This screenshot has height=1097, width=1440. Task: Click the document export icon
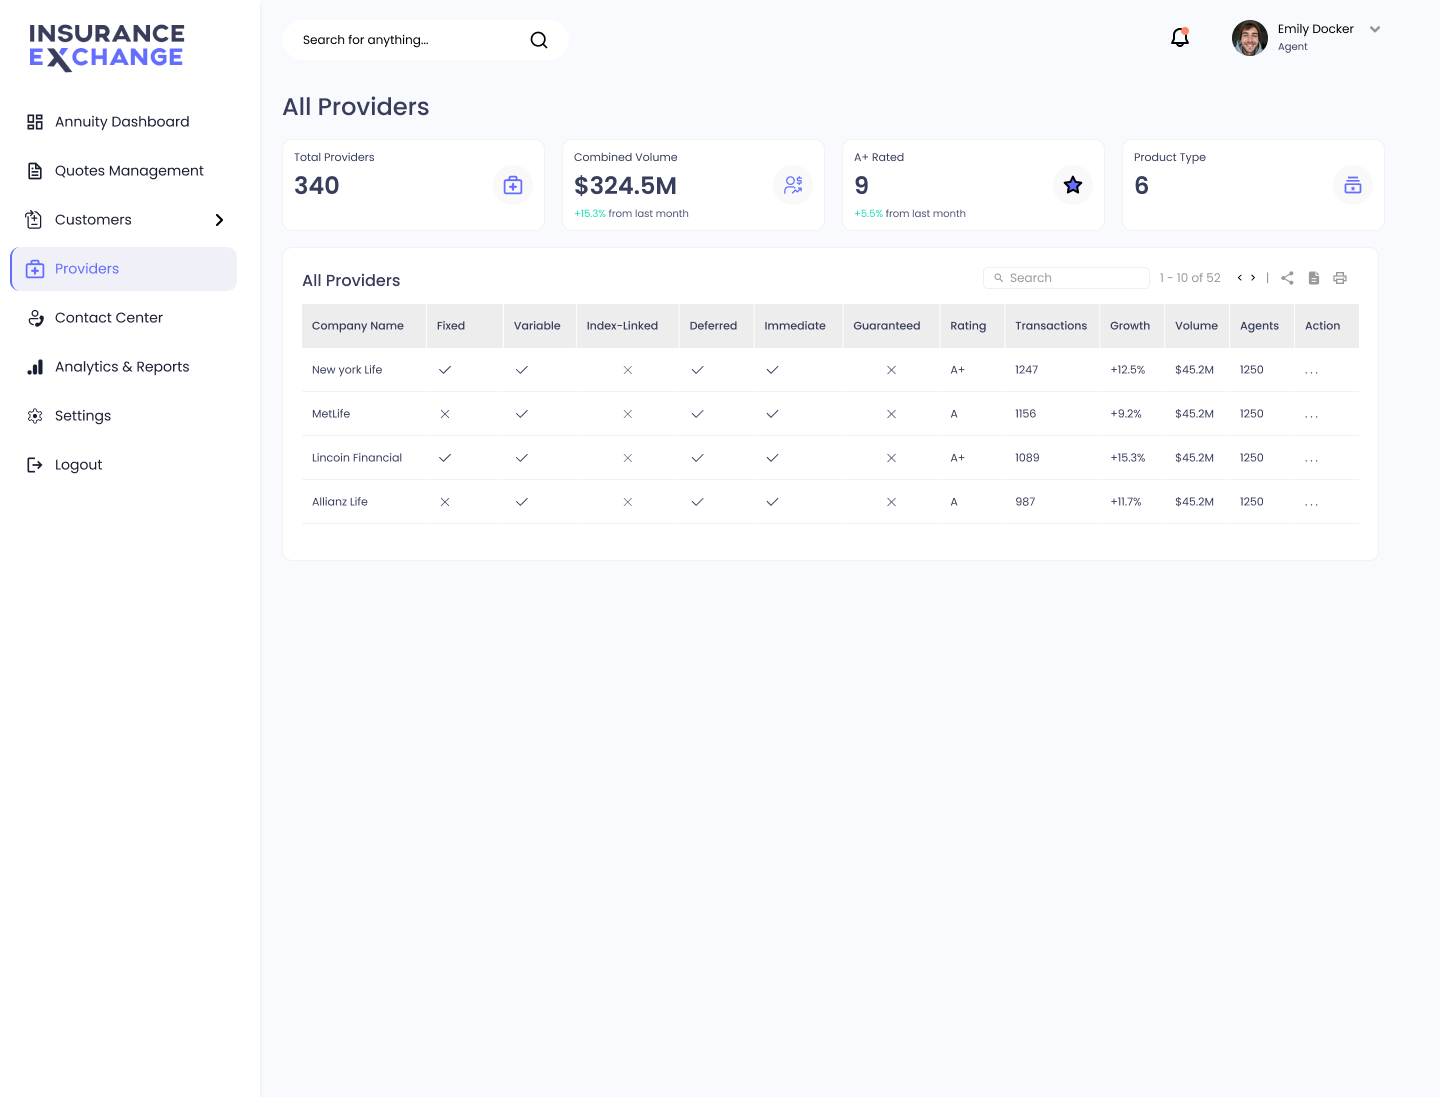point(1314,278)
